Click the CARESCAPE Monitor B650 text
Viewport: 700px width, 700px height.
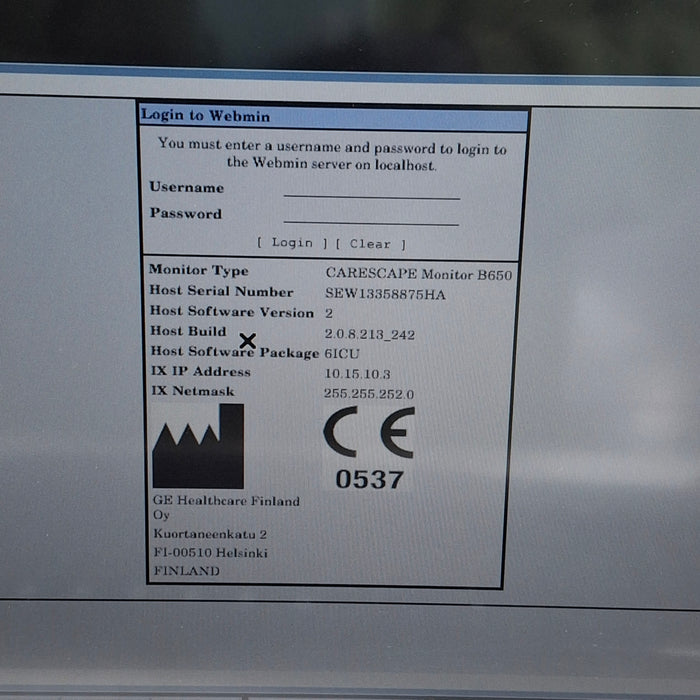419,273
